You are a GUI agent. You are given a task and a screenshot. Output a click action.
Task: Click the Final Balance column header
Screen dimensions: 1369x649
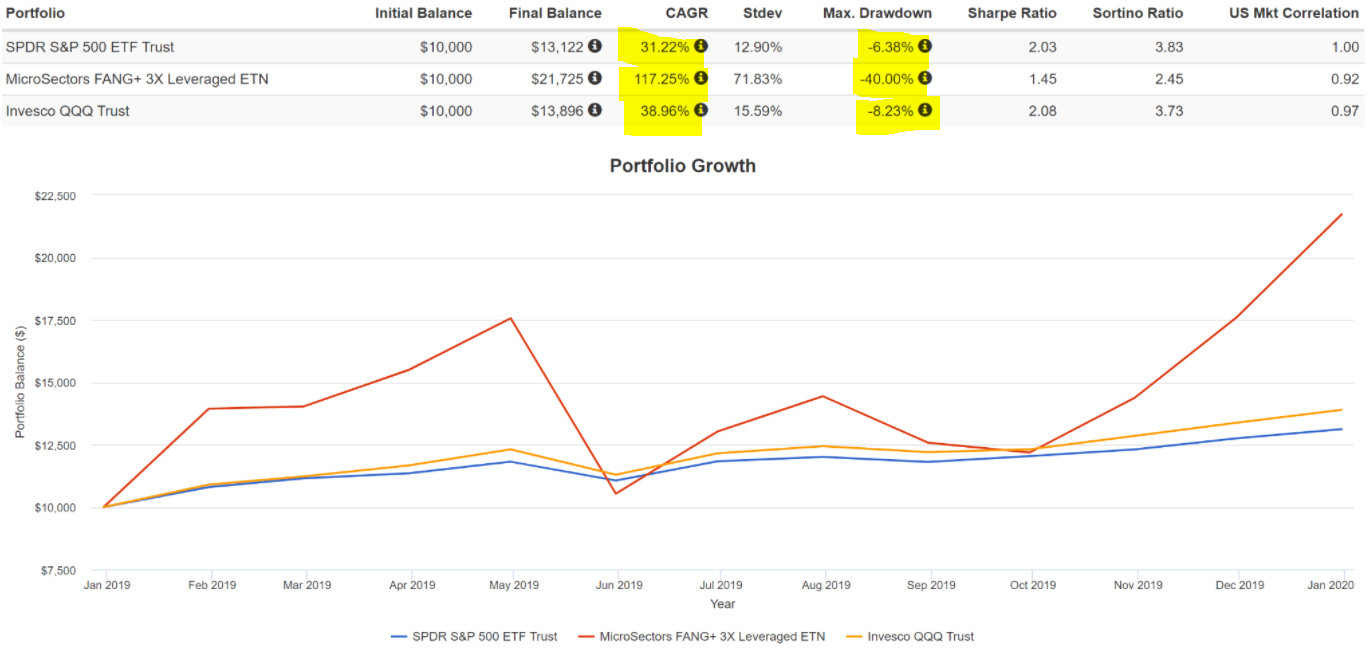point(555,13)
